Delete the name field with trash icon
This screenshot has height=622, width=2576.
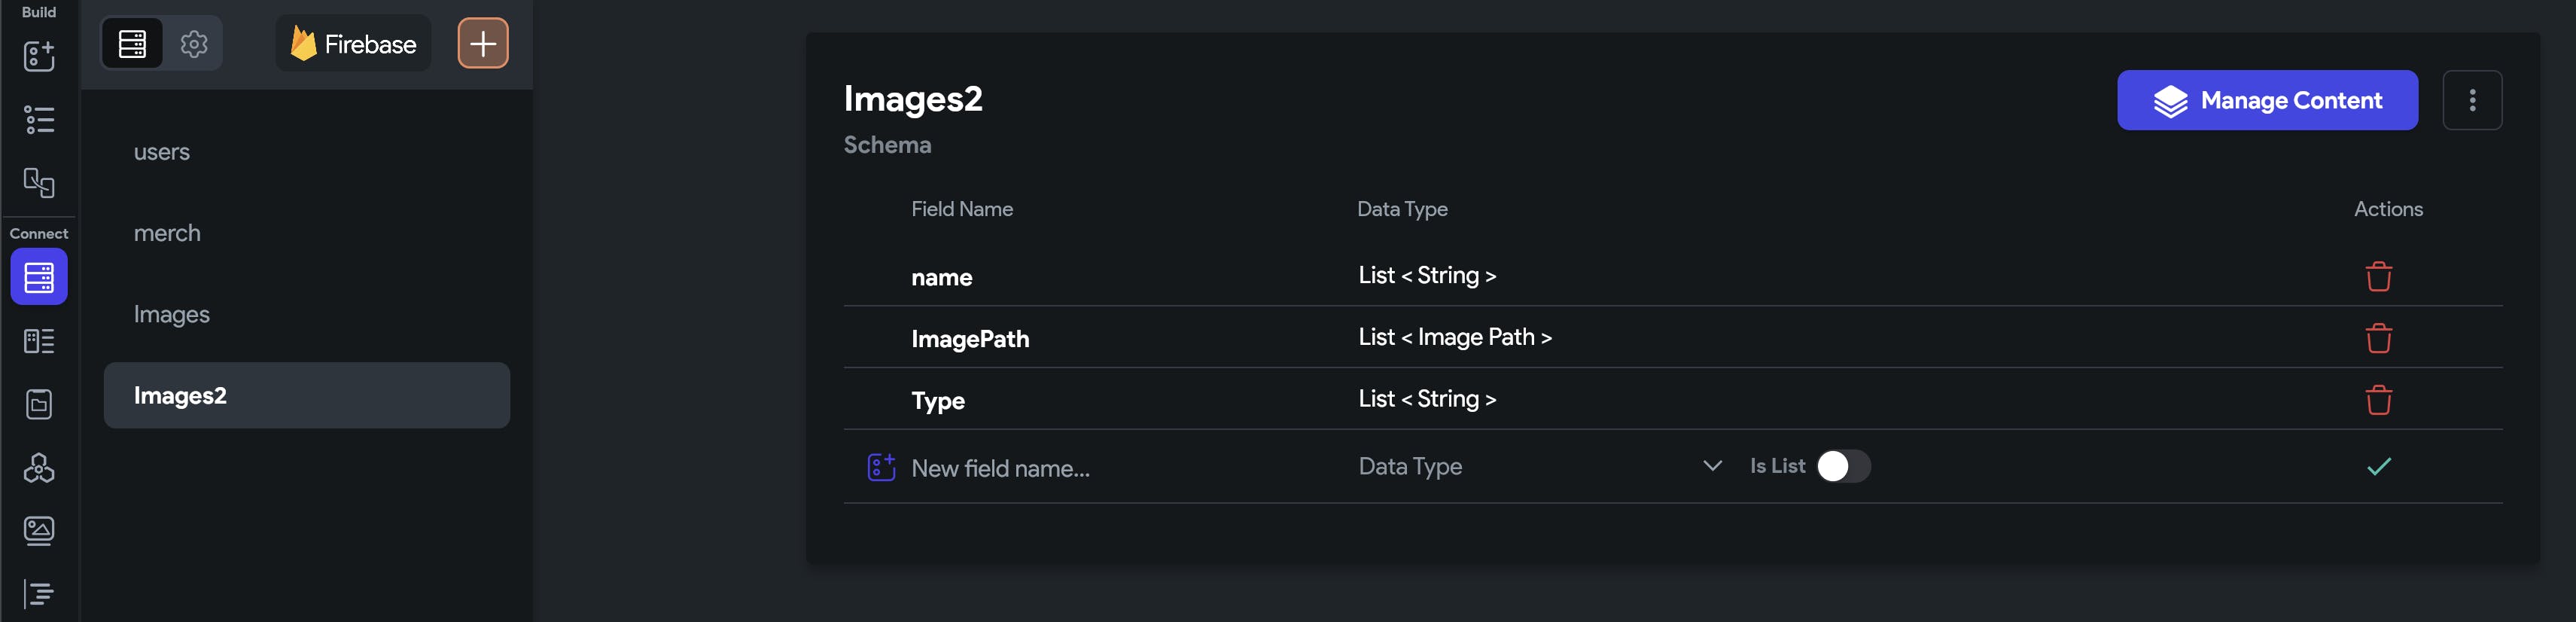[2378, 276]
